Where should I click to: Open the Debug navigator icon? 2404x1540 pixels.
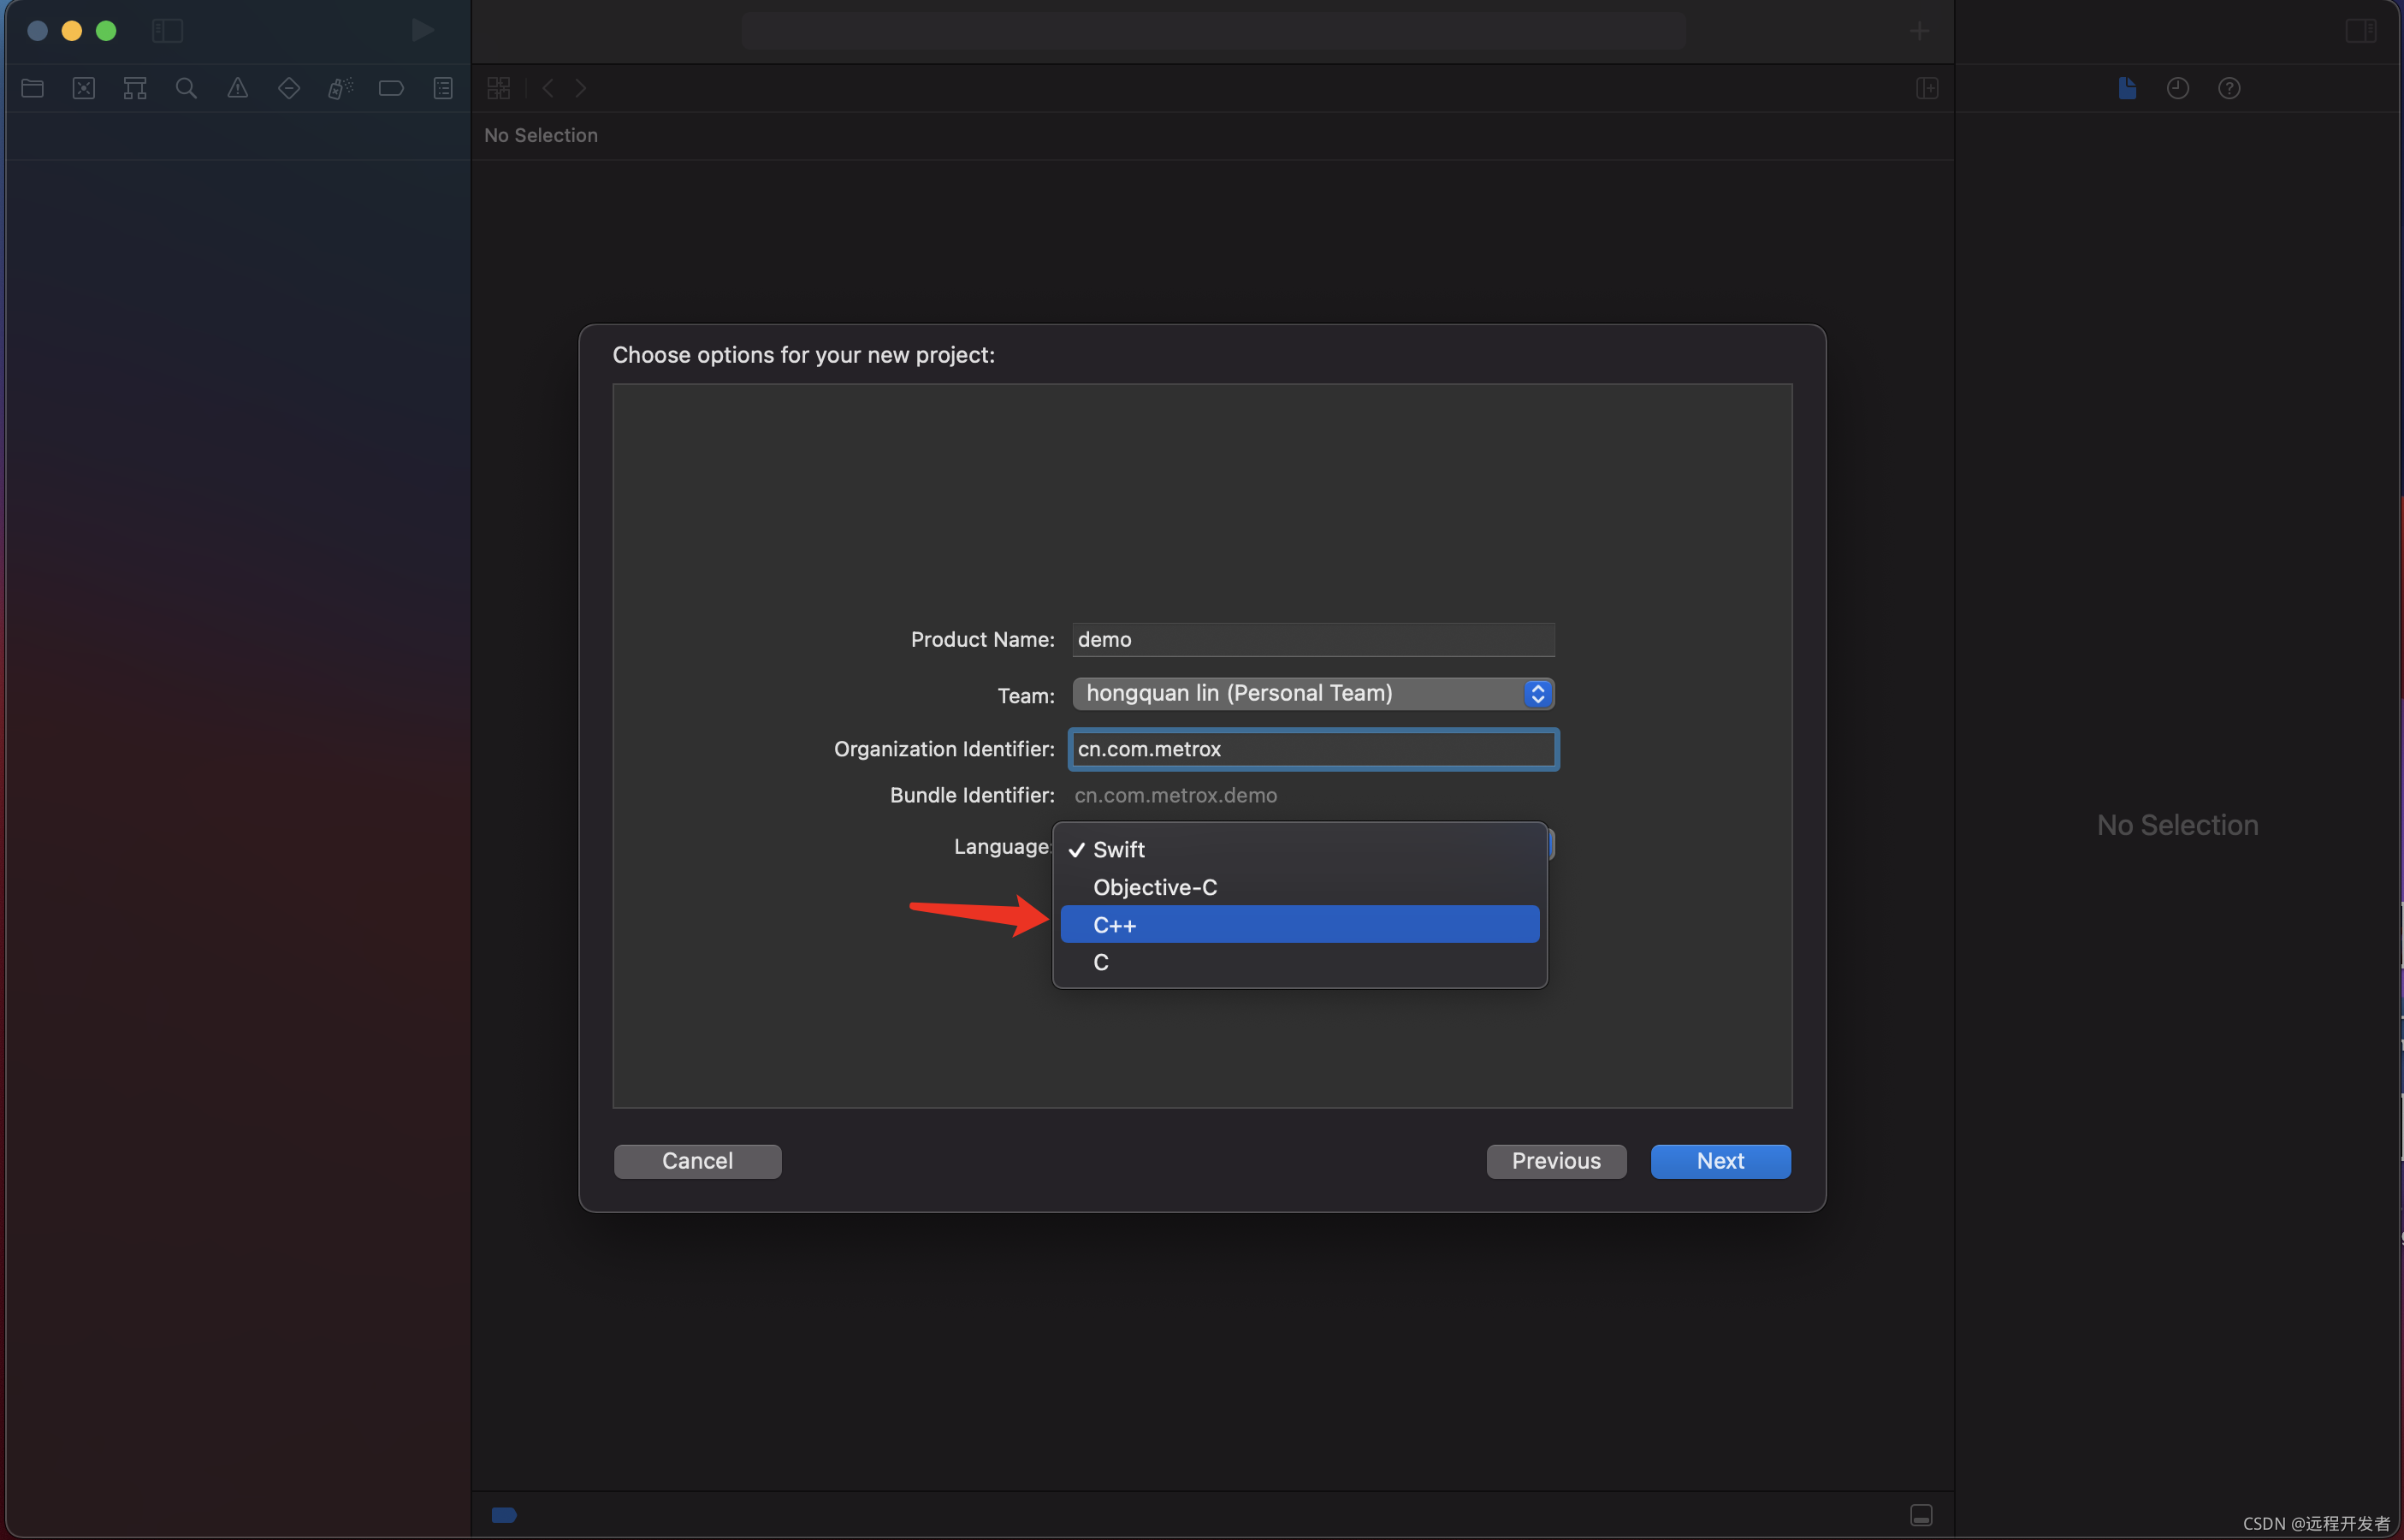(x=341, y=88)
